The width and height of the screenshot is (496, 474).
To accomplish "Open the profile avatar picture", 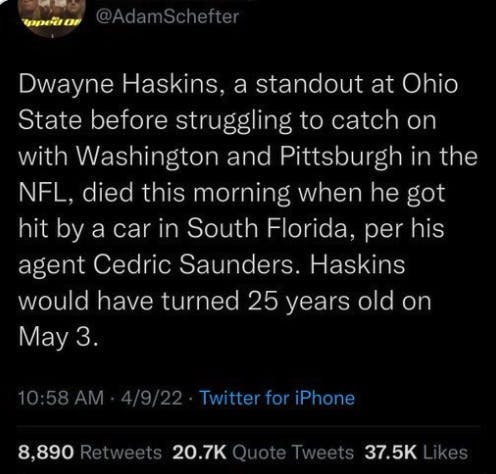I will (x=53, y=16).
